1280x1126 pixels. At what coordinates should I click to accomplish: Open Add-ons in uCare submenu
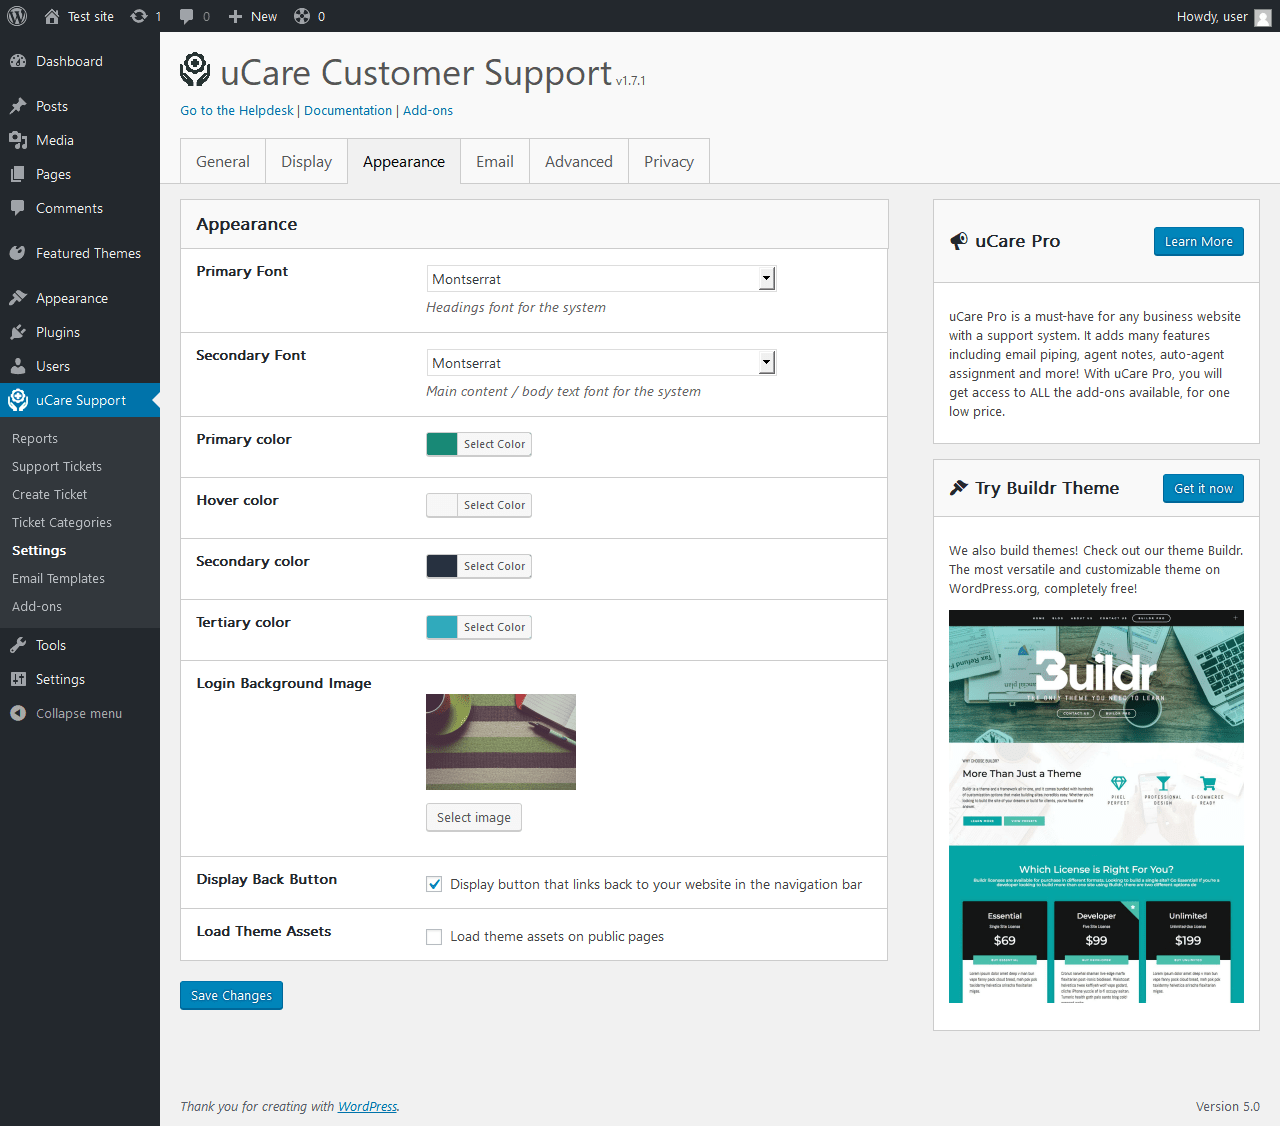point(37,607)
